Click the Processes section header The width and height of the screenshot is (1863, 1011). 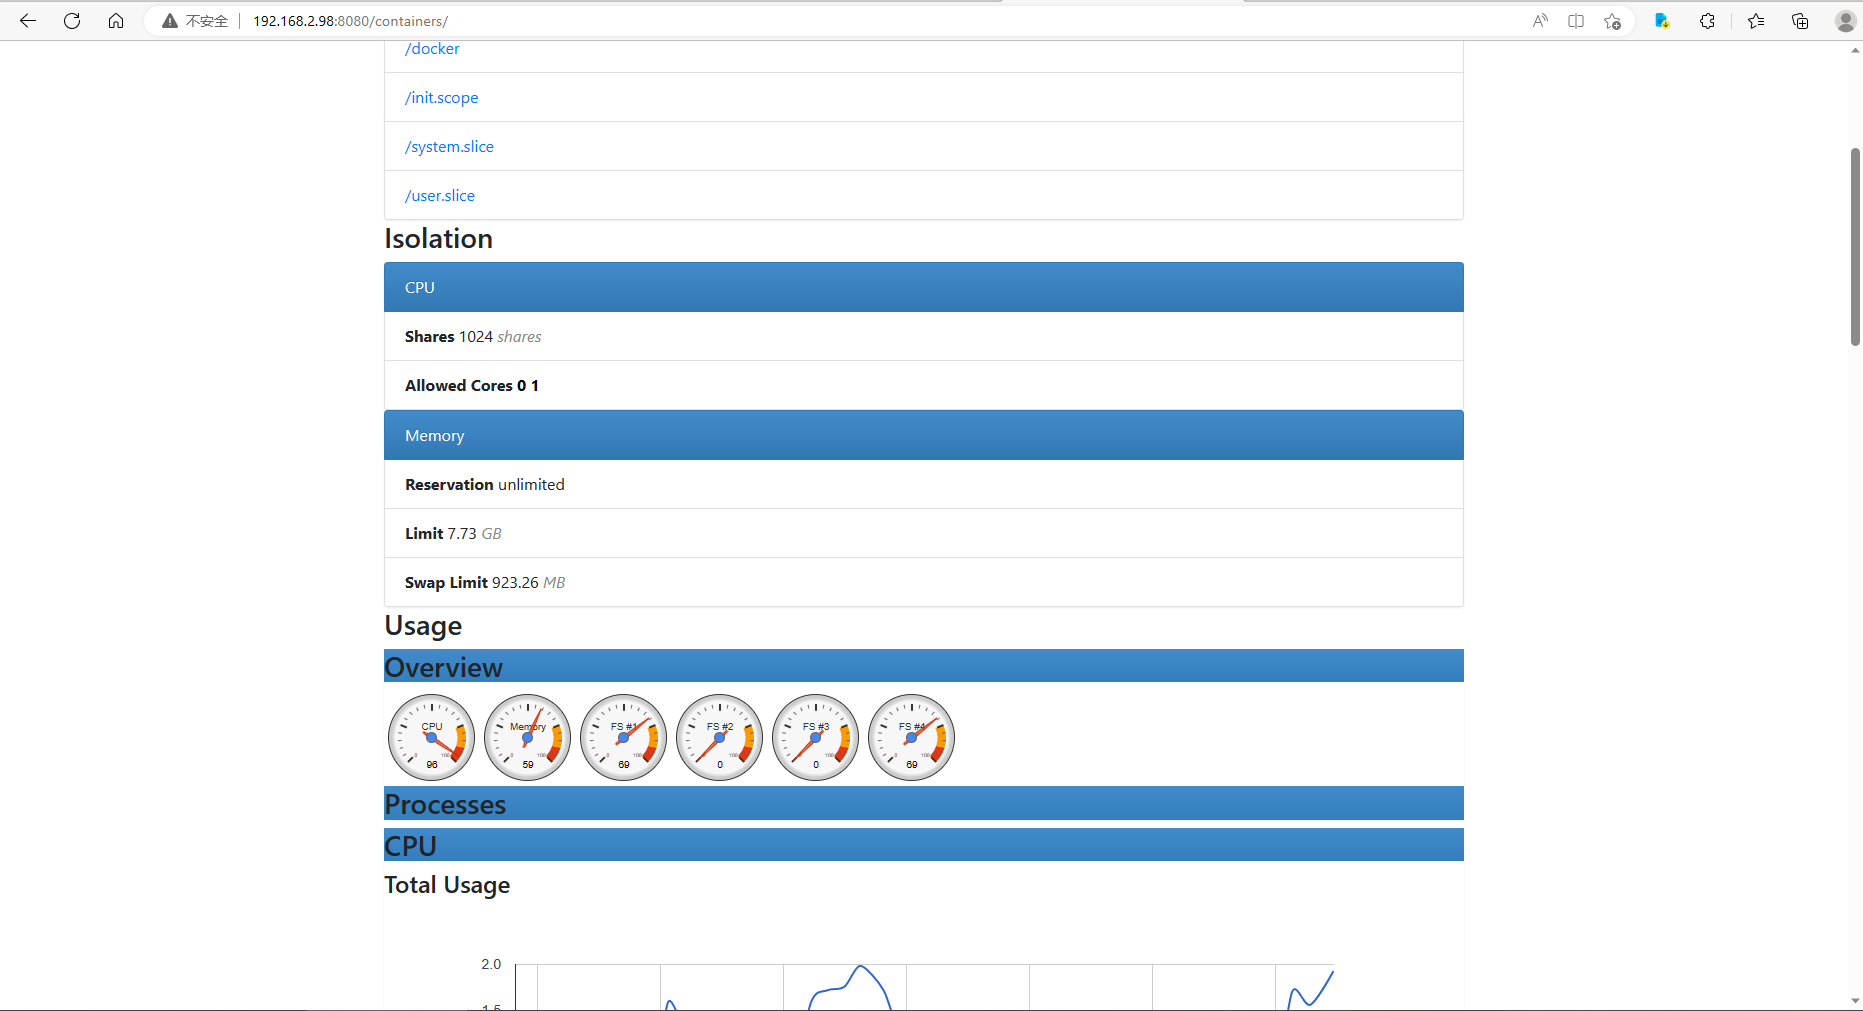924,803
